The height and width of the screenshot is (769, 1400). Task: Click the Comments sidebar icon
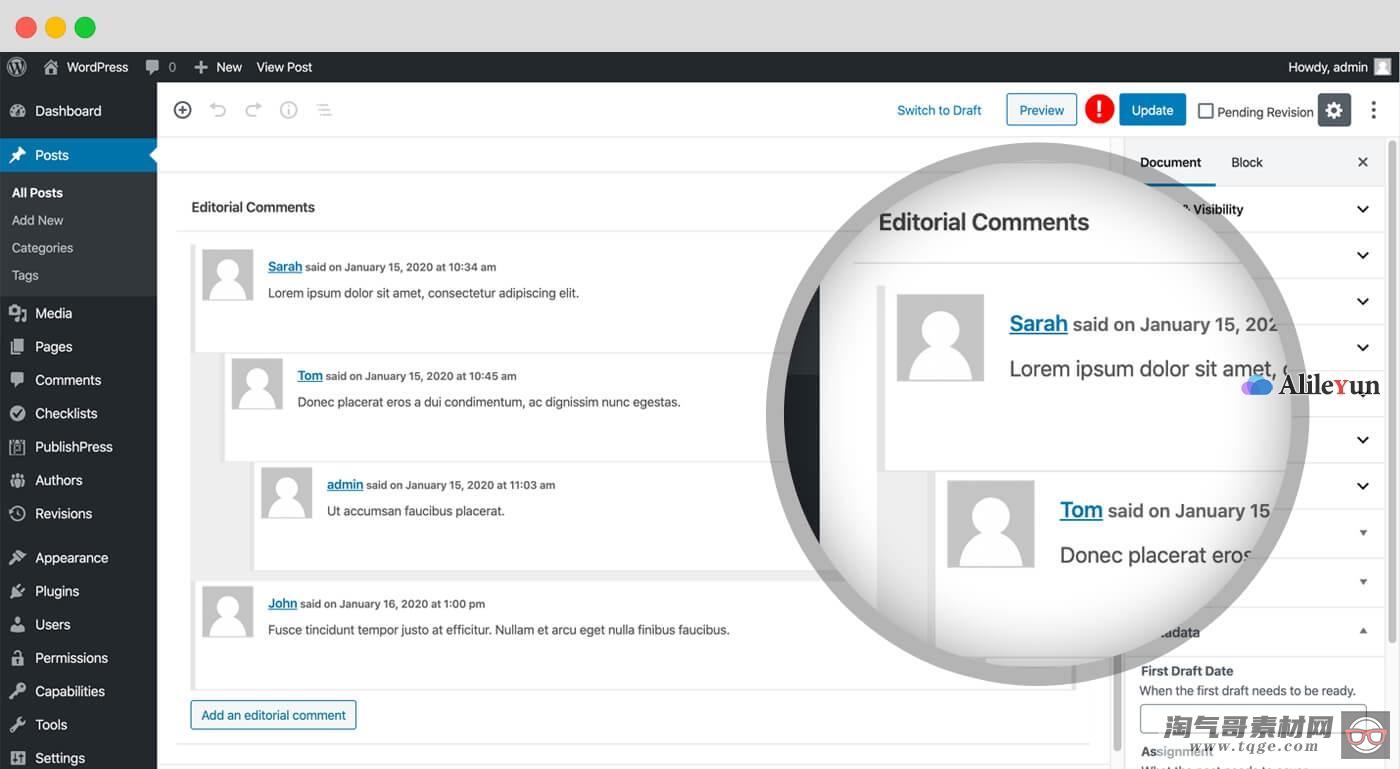(x=17, y=380)
